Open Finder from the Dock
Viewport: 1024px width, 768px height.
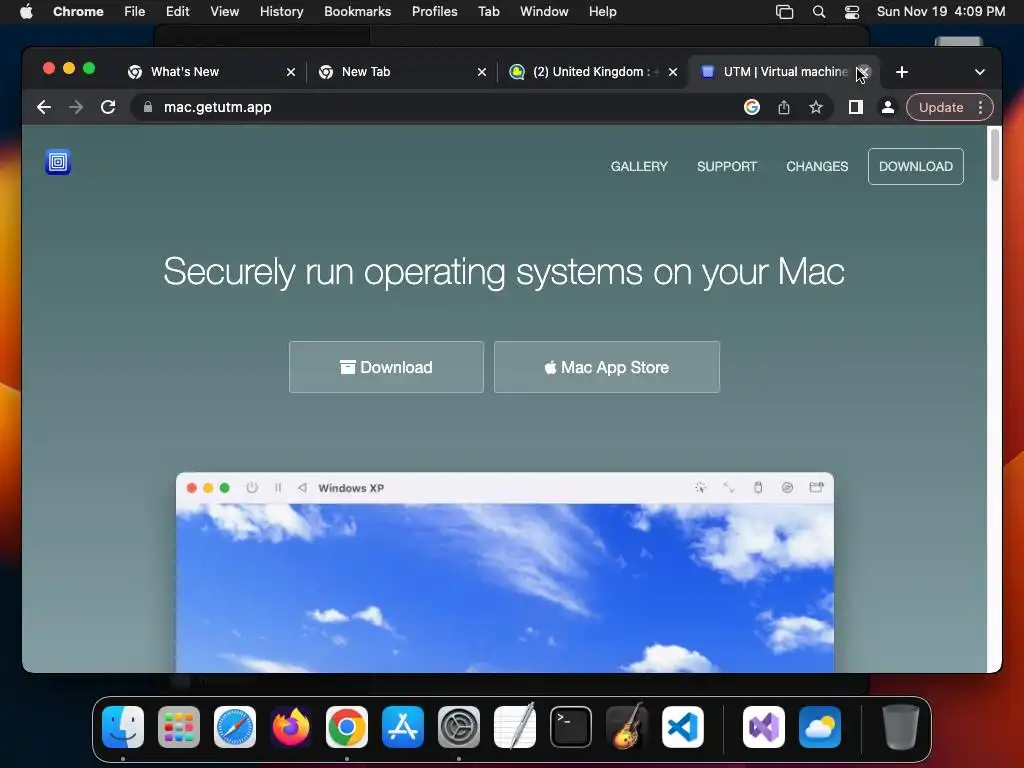(x=123, y=727)
